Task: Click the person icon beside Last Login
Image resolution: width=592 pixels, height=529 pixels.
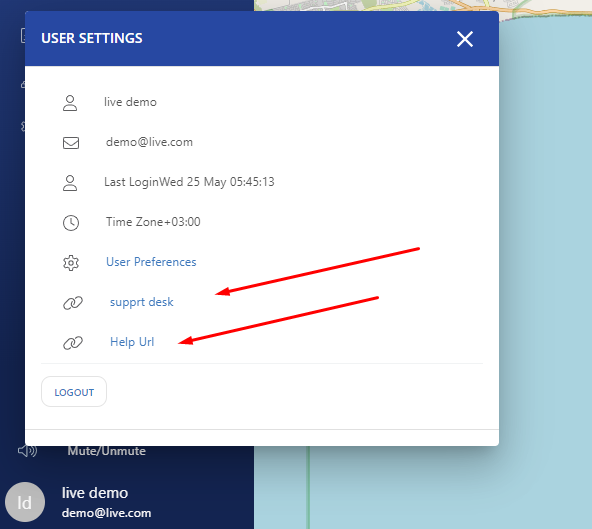Action: [70, 183]
